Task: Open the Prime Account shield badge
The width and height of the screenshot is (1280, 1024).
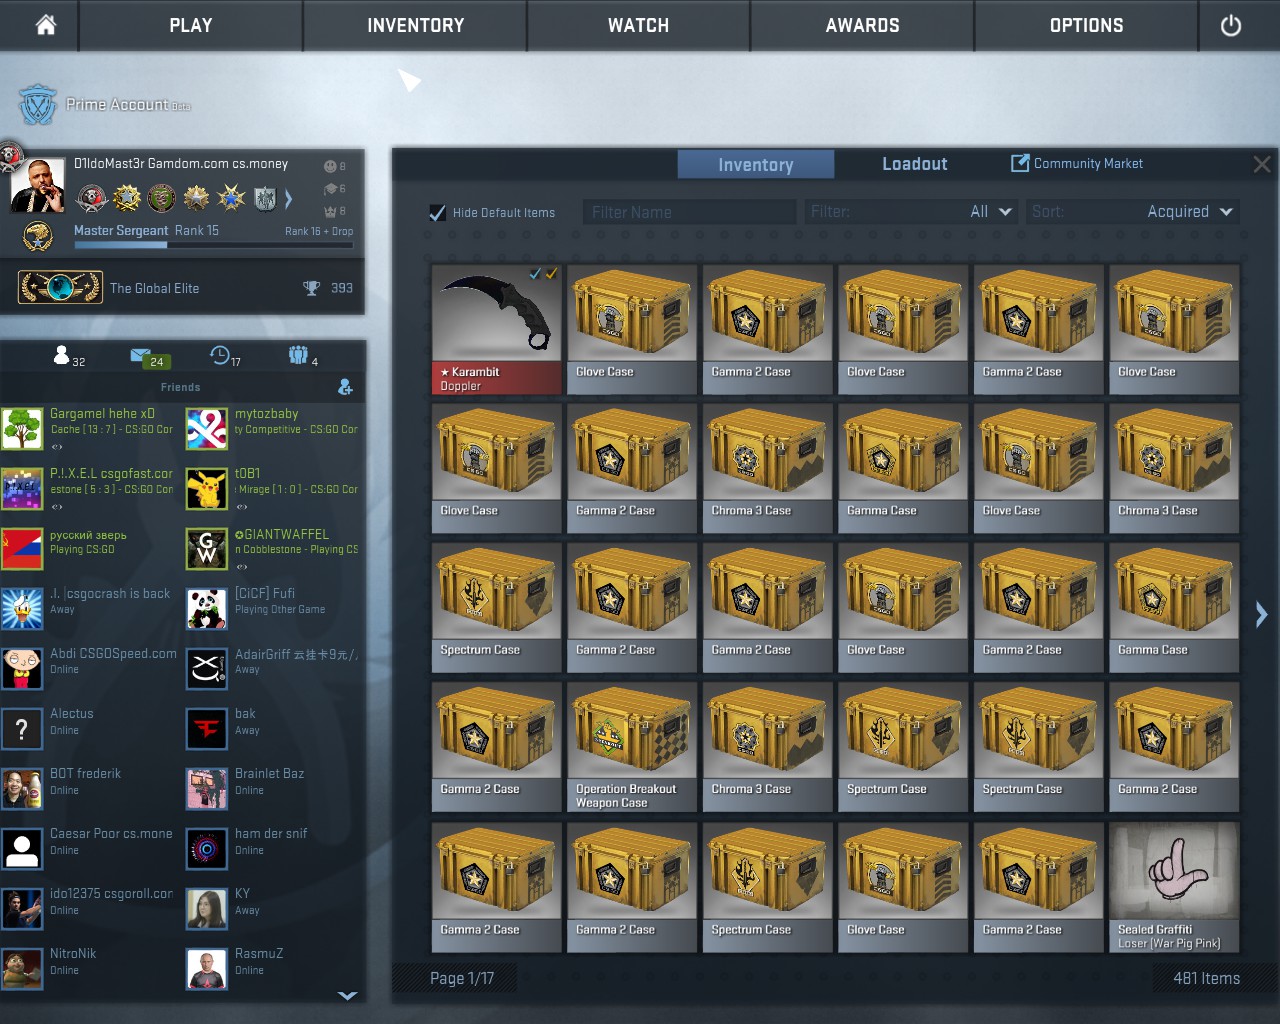Action: 38,105
